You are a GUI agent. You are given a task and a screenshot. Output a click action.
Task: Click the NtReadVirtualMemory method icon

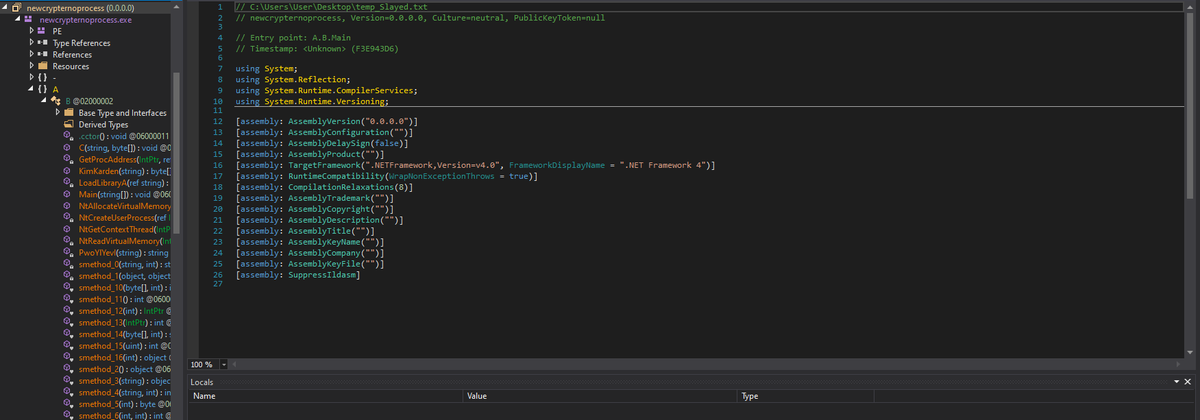tap(70, 241)
